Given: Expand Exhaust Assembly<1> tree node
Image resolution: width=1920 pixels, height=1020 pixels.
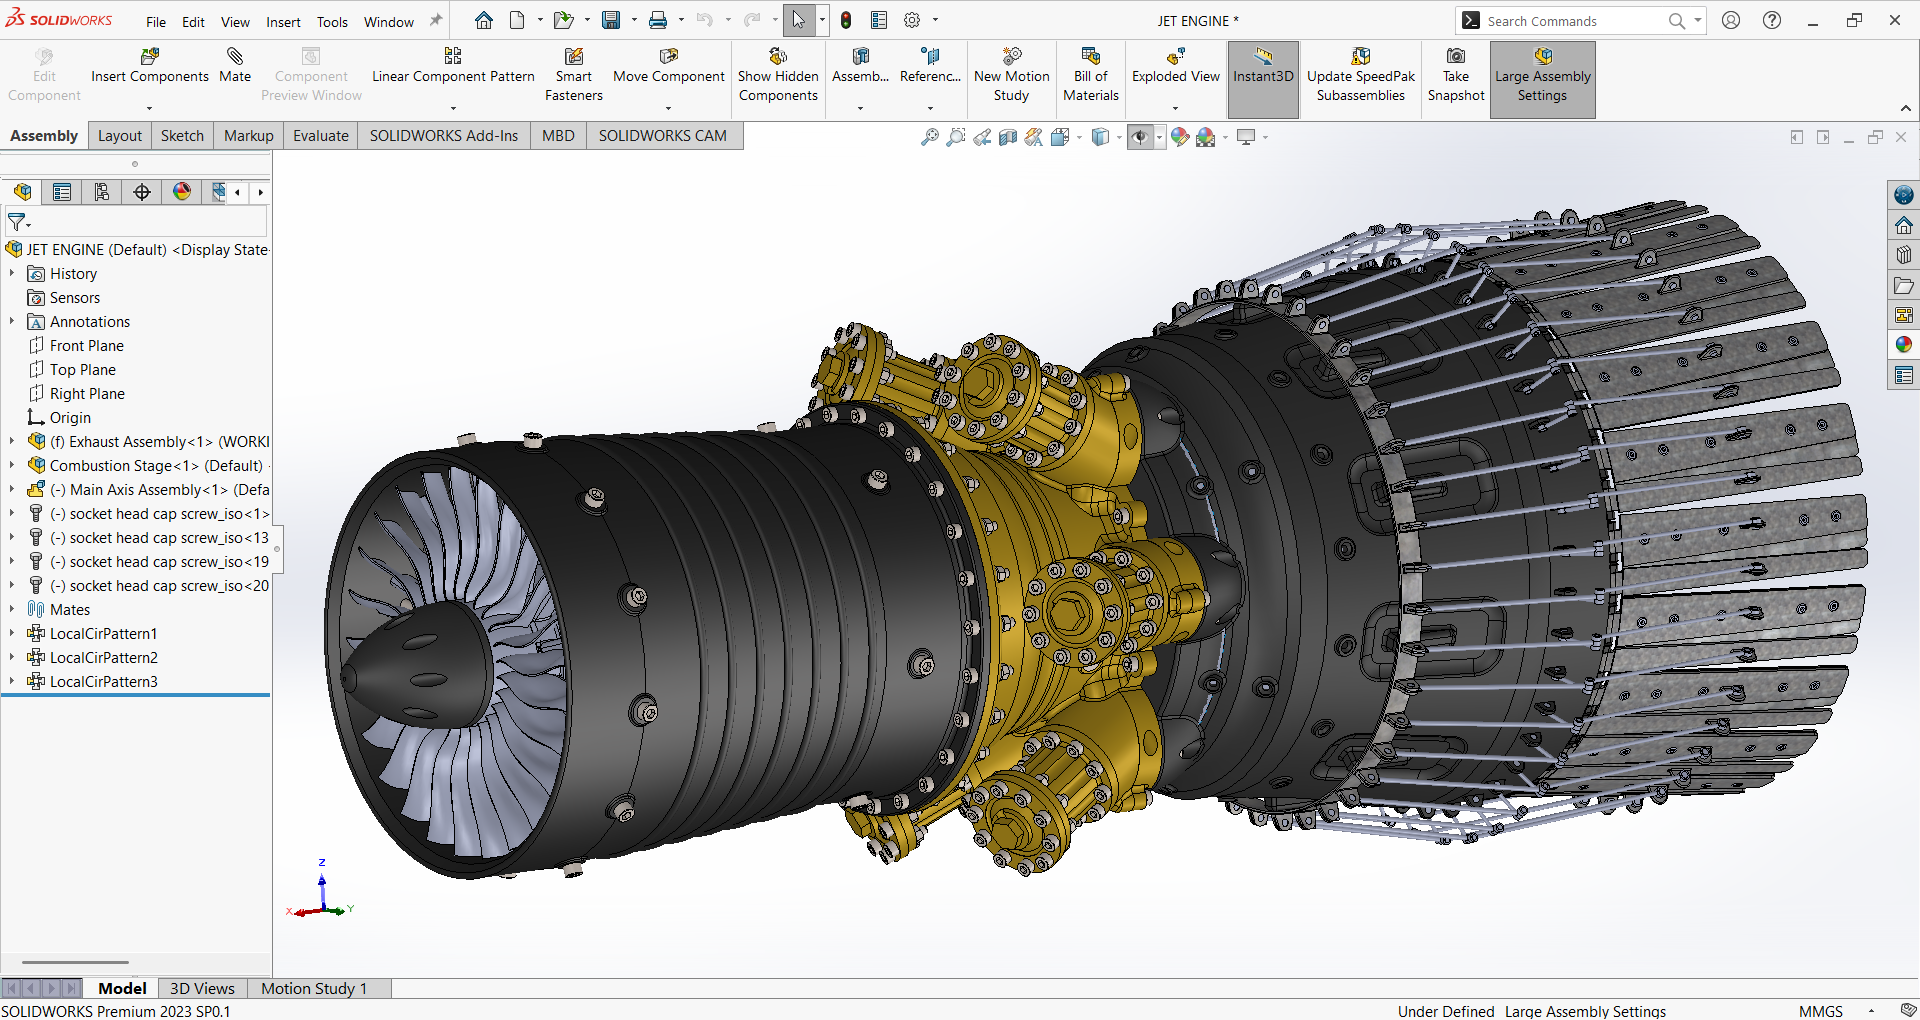Looking at the screenshot, I should point(12,441).
